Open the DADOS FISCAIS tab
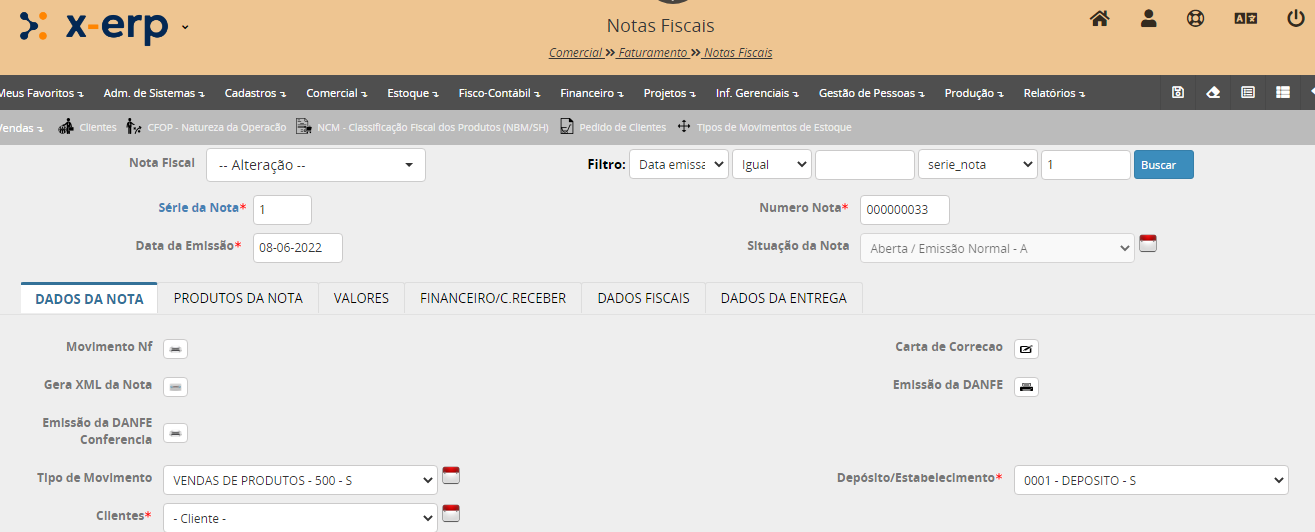Viewport: 1315px width, 532px height. [x=643, y=298]
